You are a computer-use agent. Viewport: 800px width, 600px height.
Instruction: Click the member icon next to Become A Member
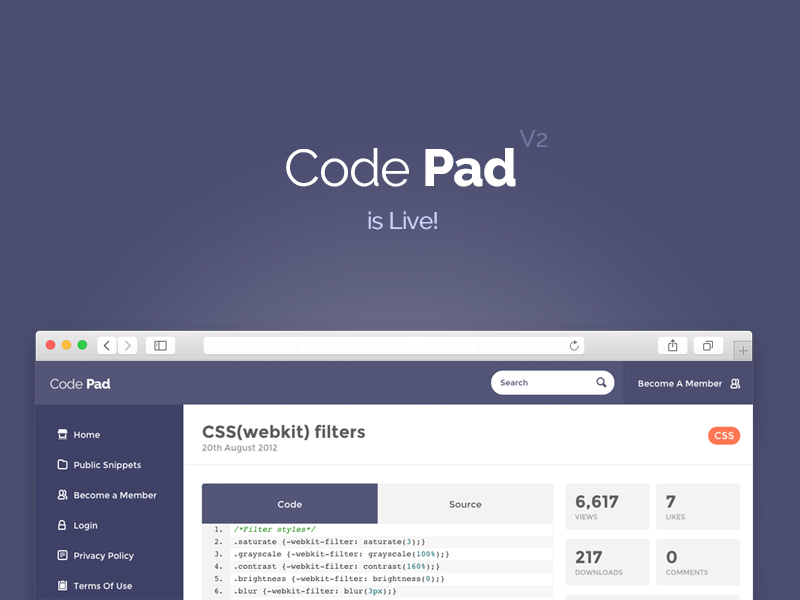[736, 383]
